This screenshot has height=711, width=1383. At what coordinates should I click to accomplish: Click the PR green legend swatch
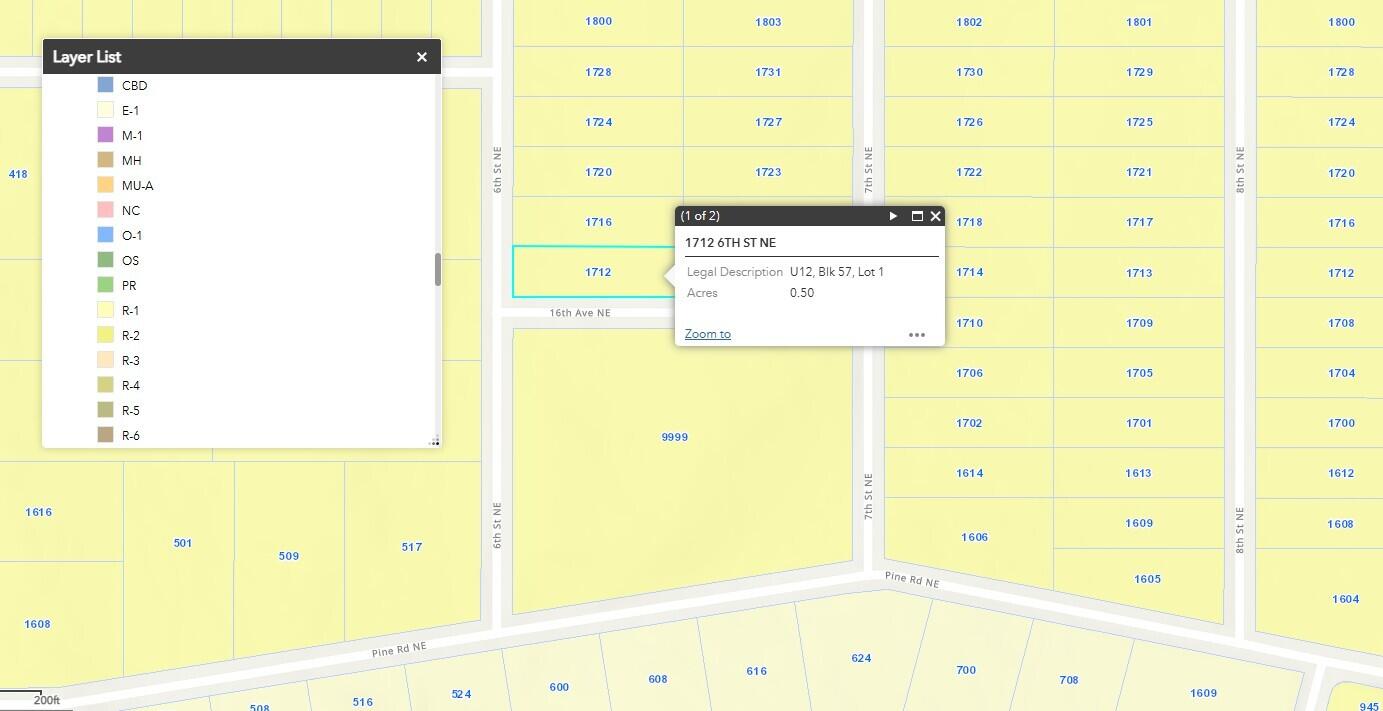click(105, 285)
